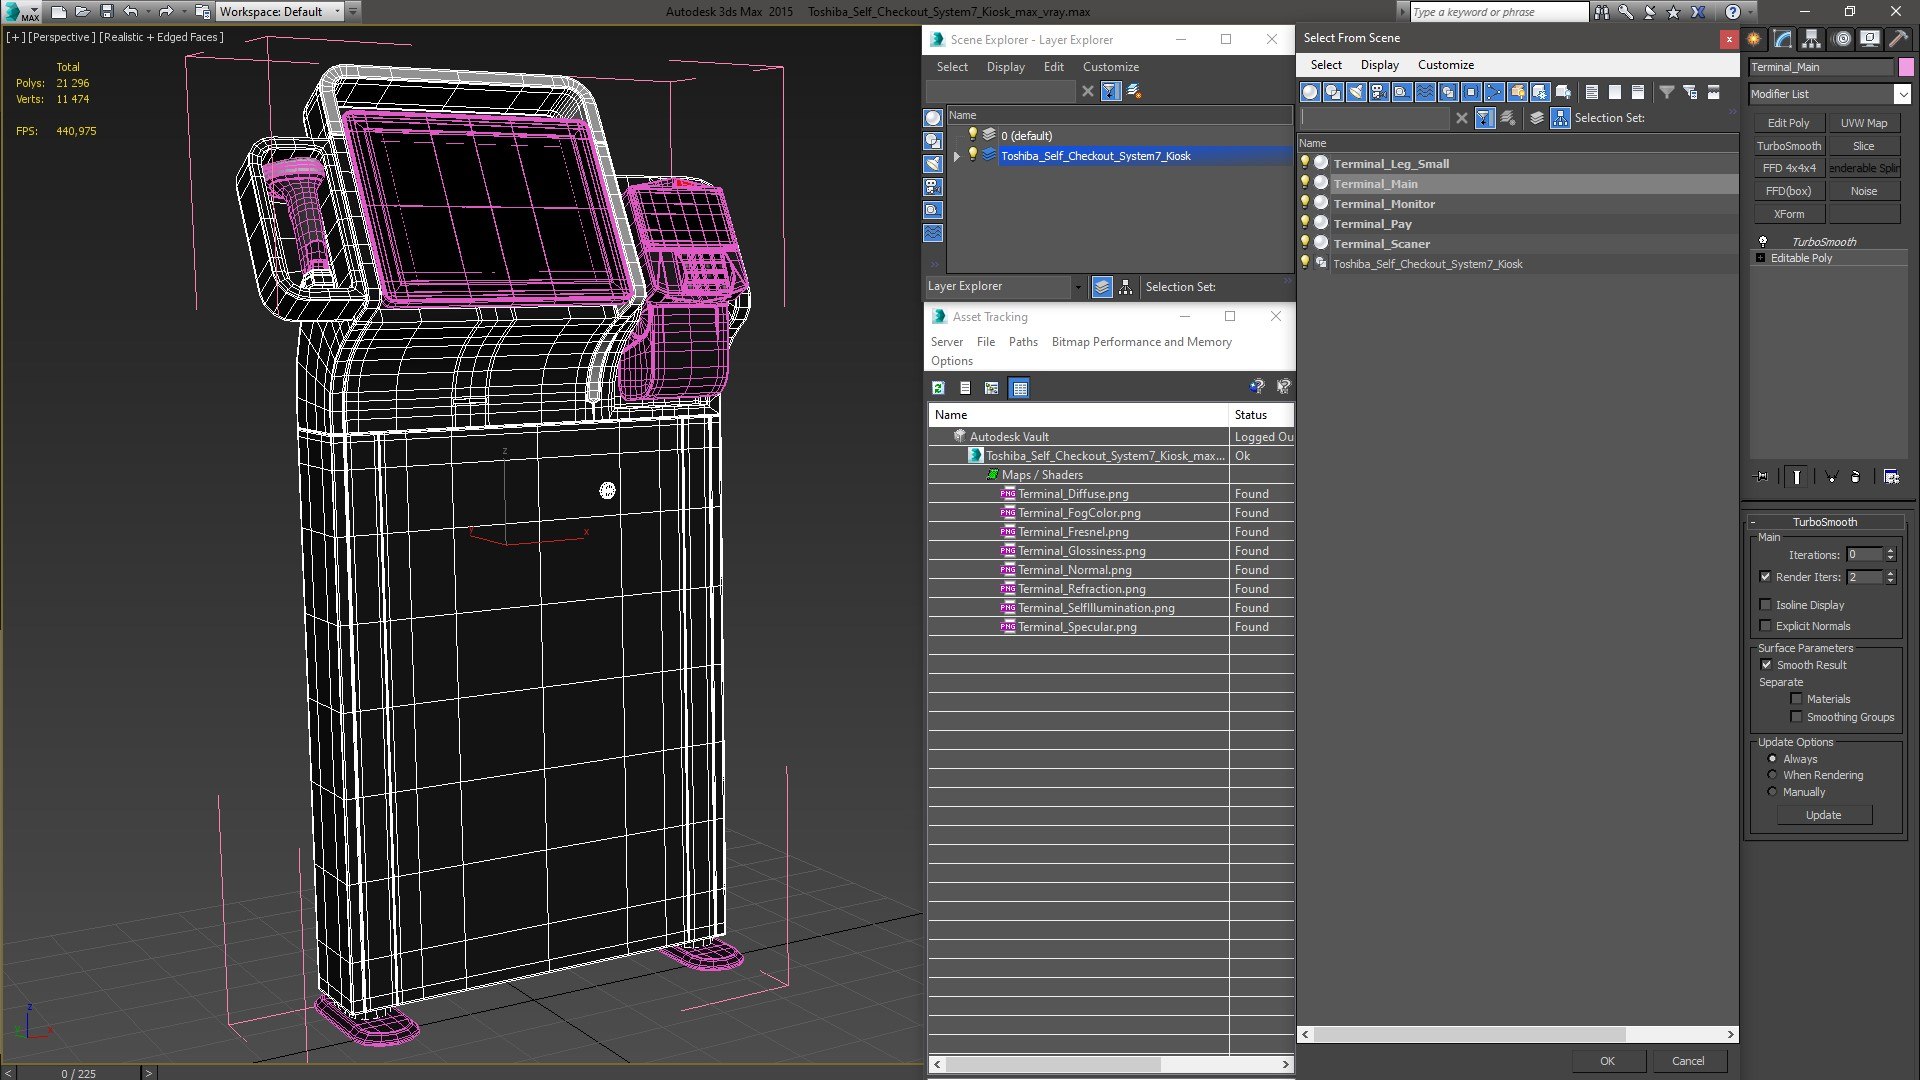Screen dimensions: 1920x1080
Task: Toggle display space warps filter in Select From Scene
Action: tap(1425, 92)
